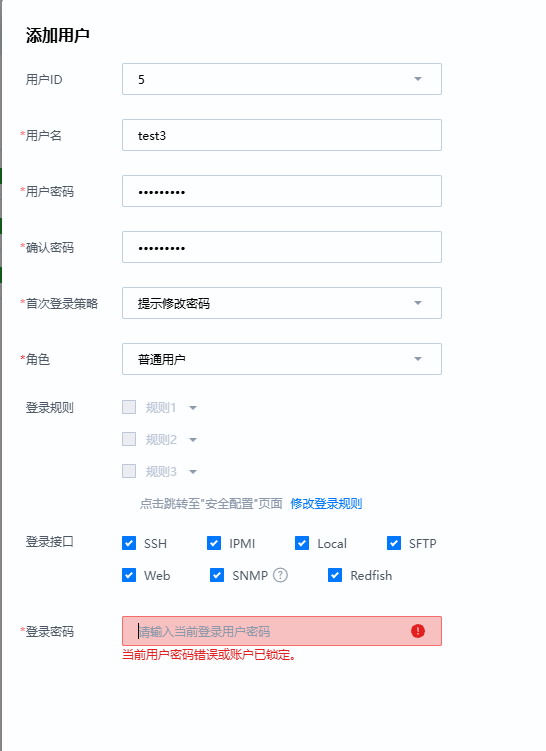Click the 确认密码 input field
546x751 pixels.
[282, 247]
